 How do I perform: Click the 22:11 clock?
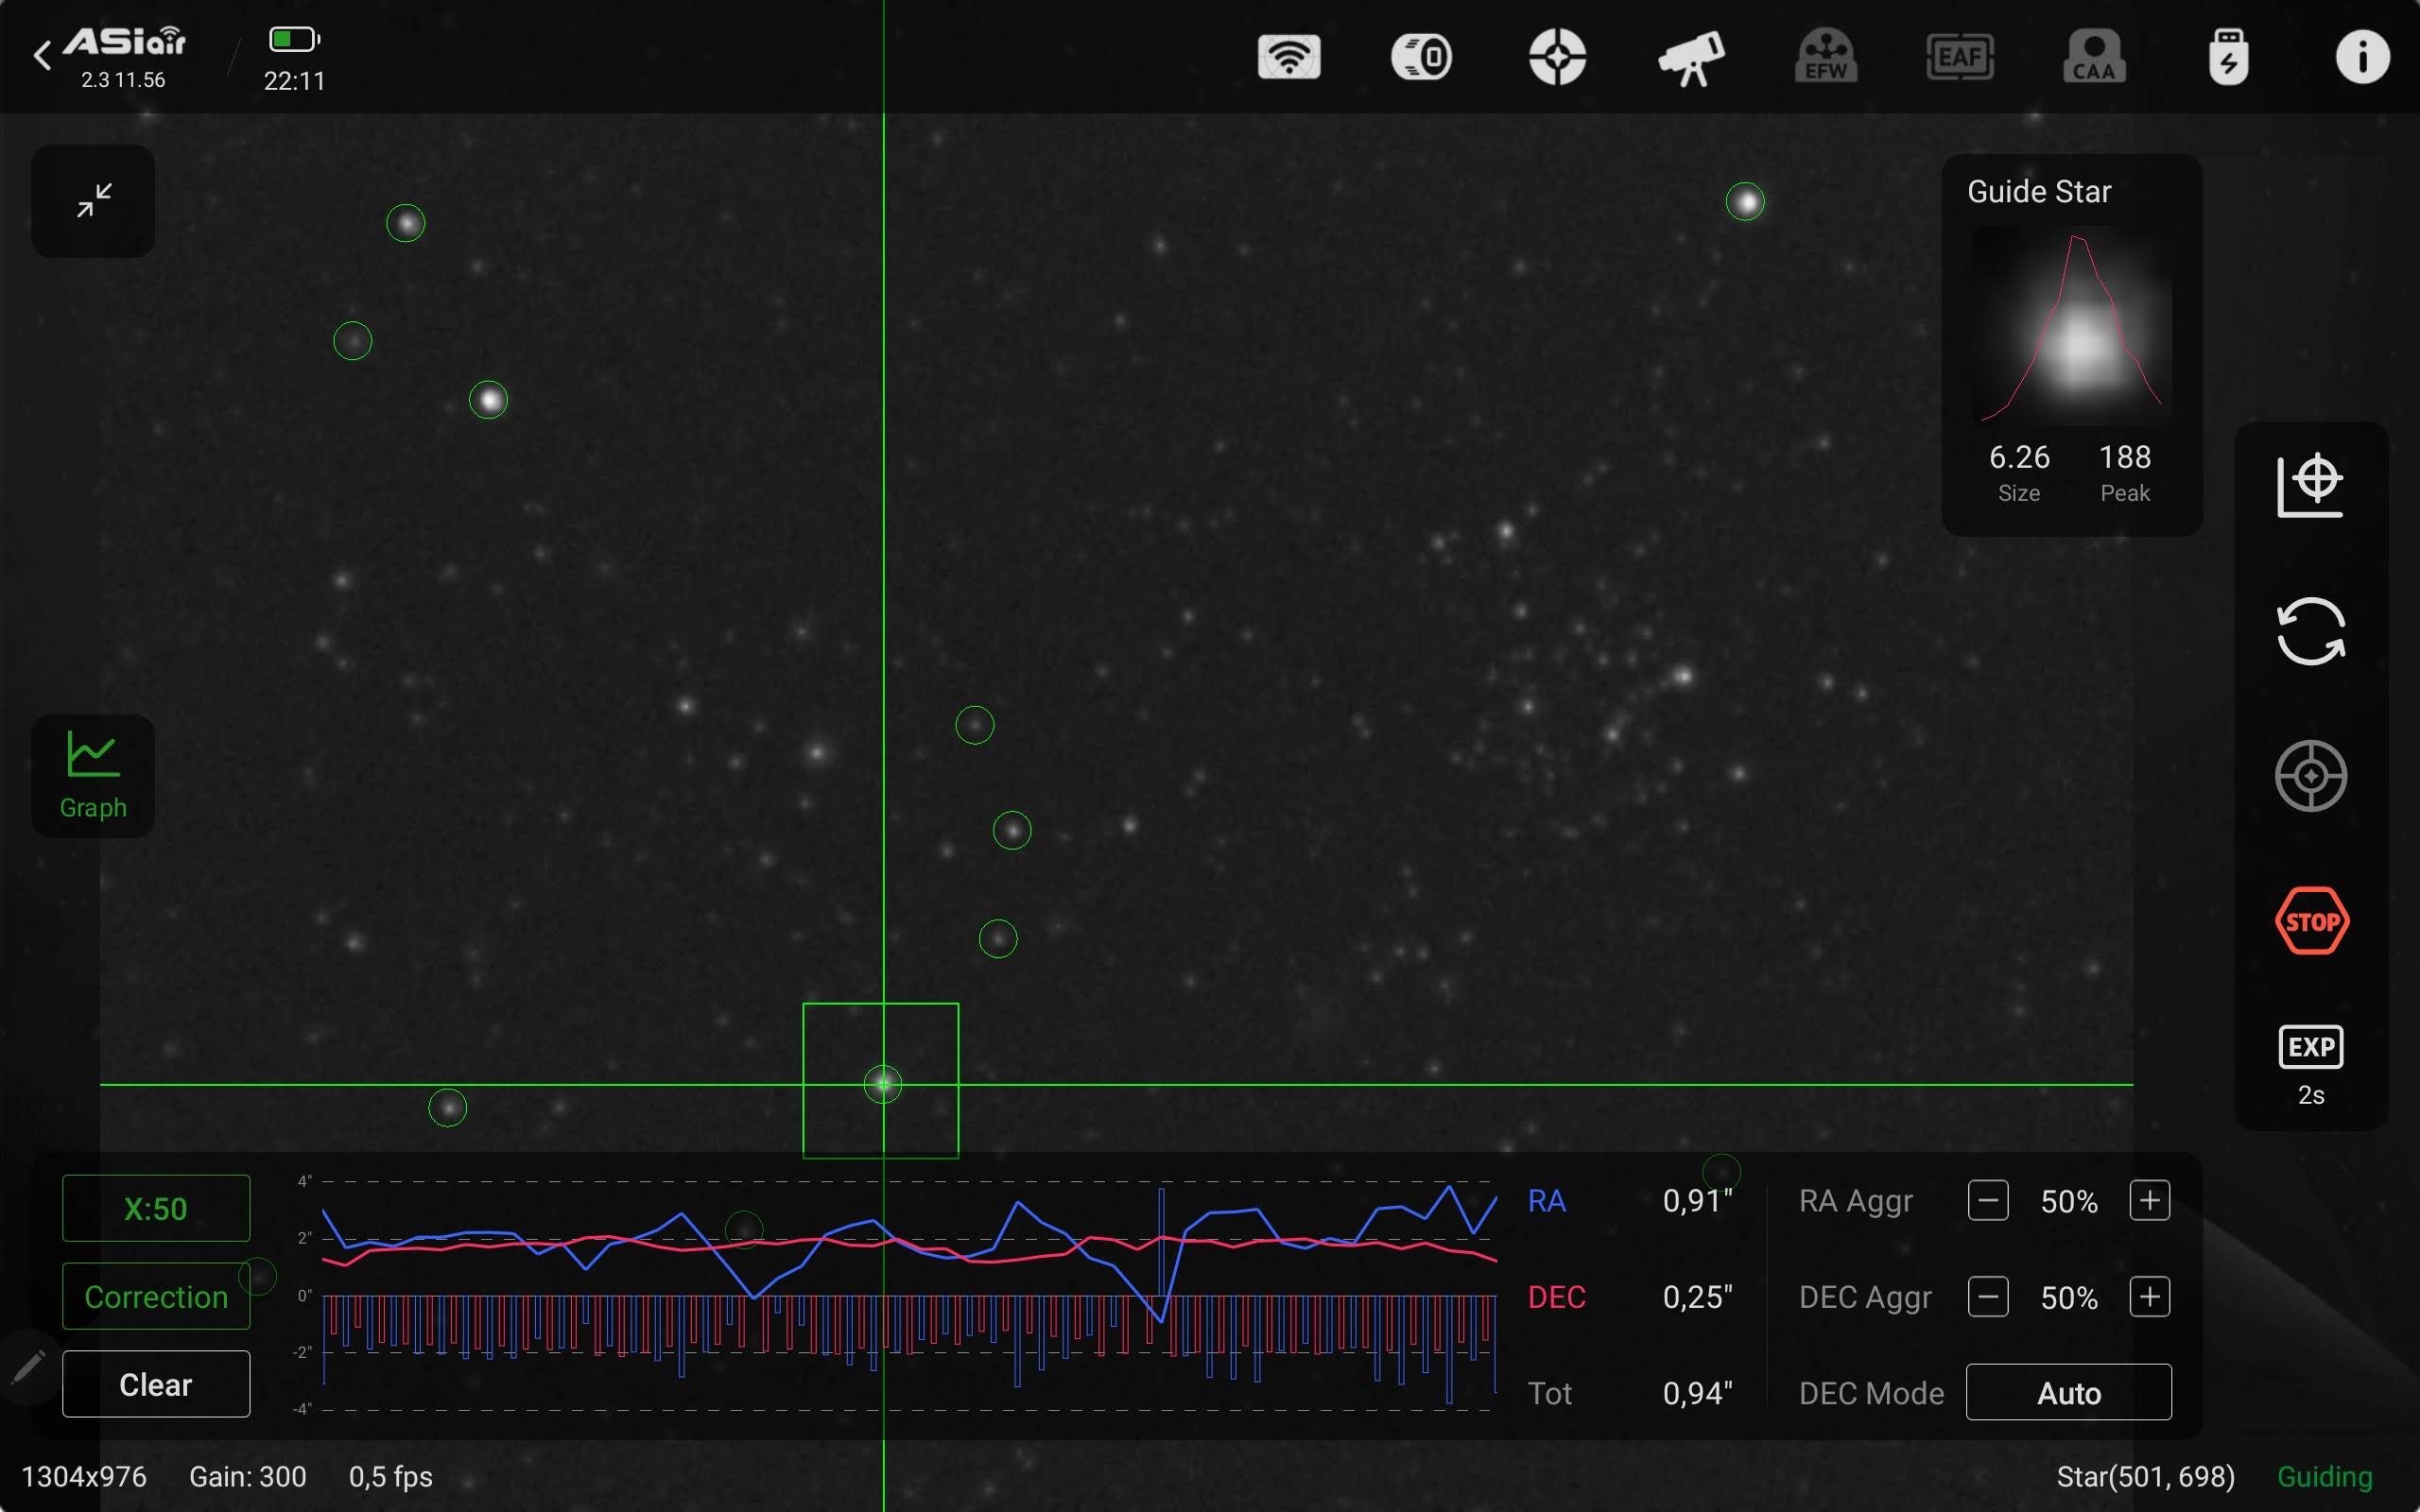[x=294, y=81]
